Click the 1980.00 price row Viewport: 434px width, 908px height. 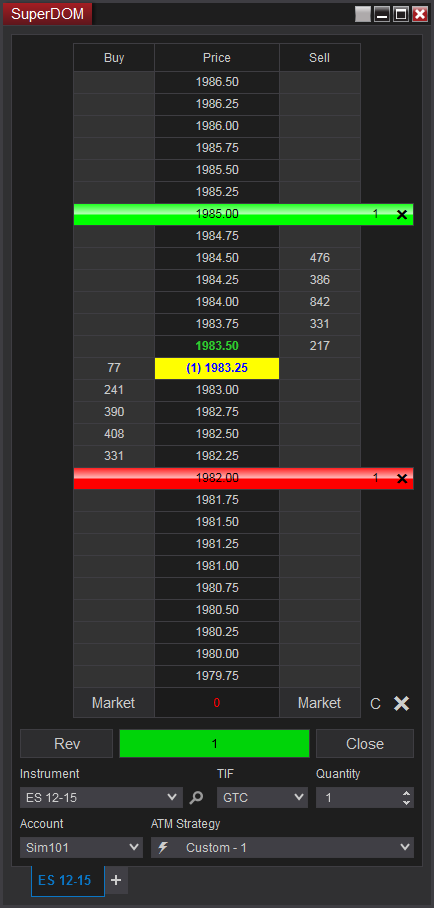217,654
